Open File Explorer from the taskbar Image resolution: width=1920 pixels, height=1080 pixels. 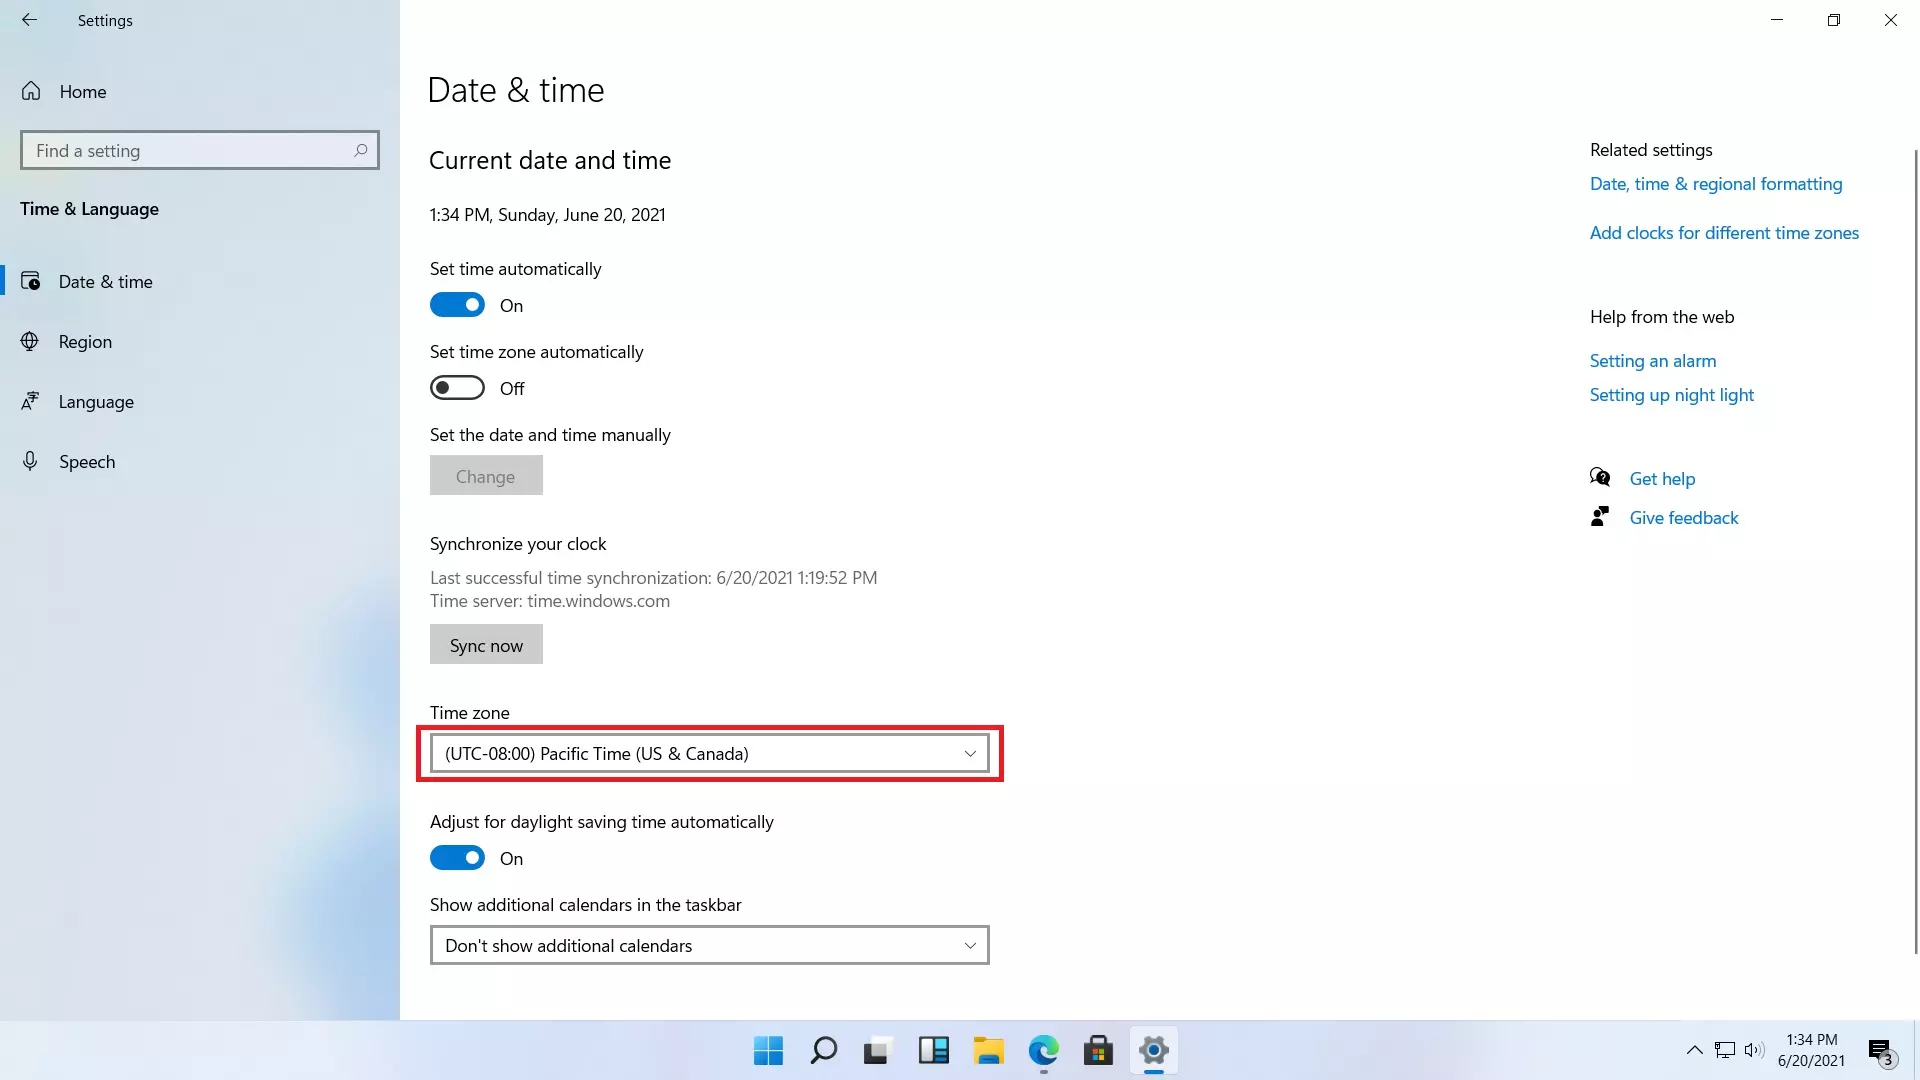(x=988, y=1051)
